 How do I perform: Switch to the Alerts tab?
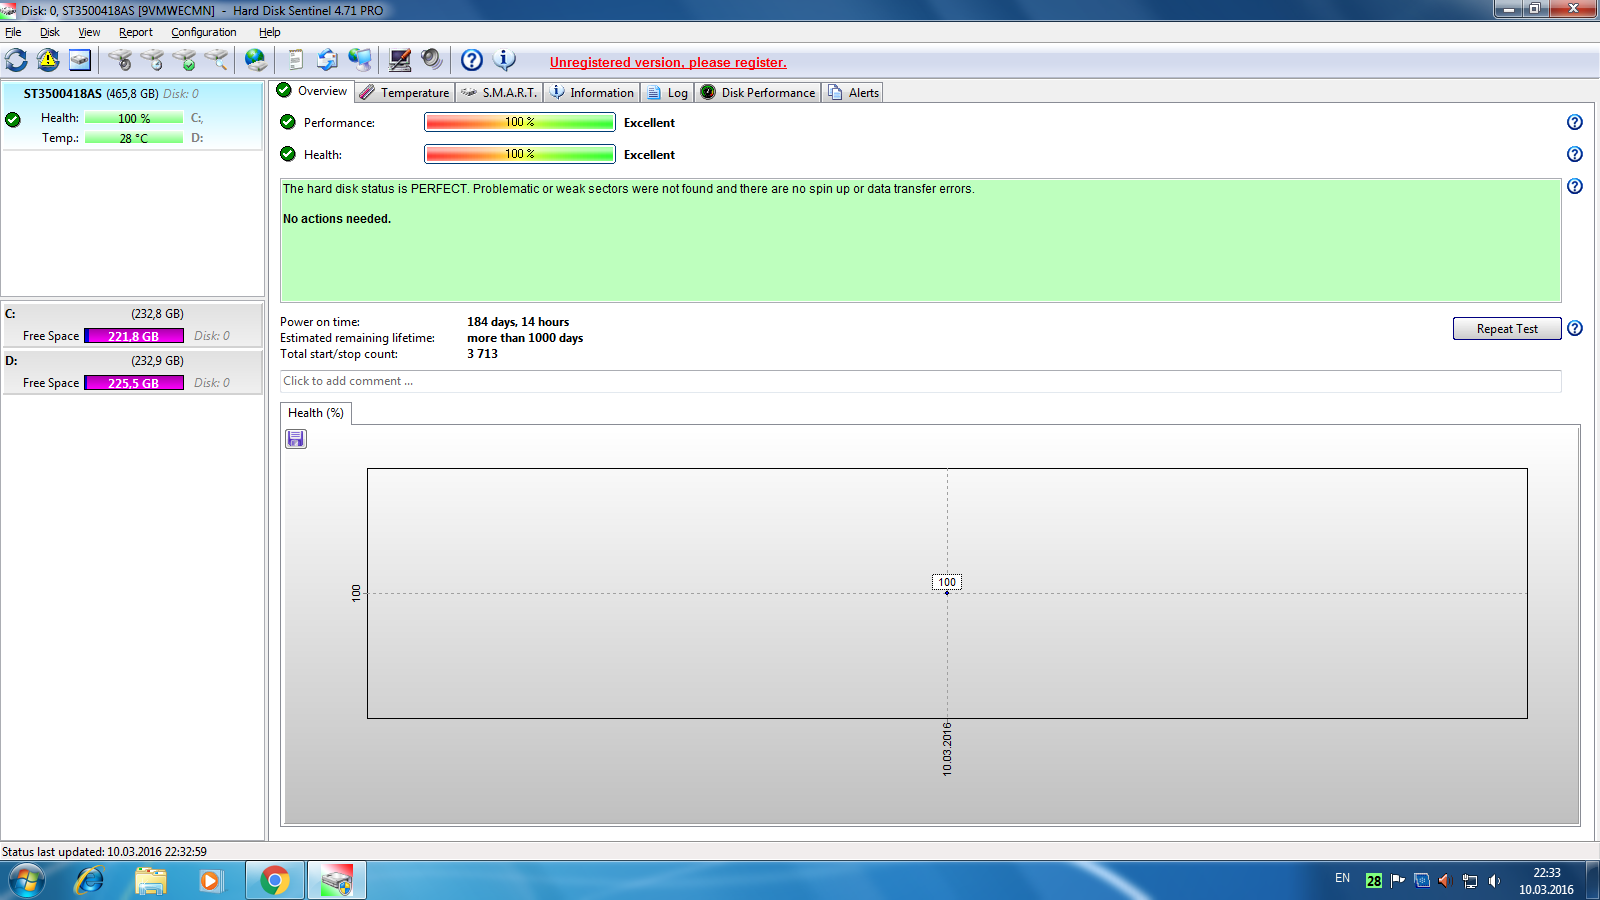853,92
